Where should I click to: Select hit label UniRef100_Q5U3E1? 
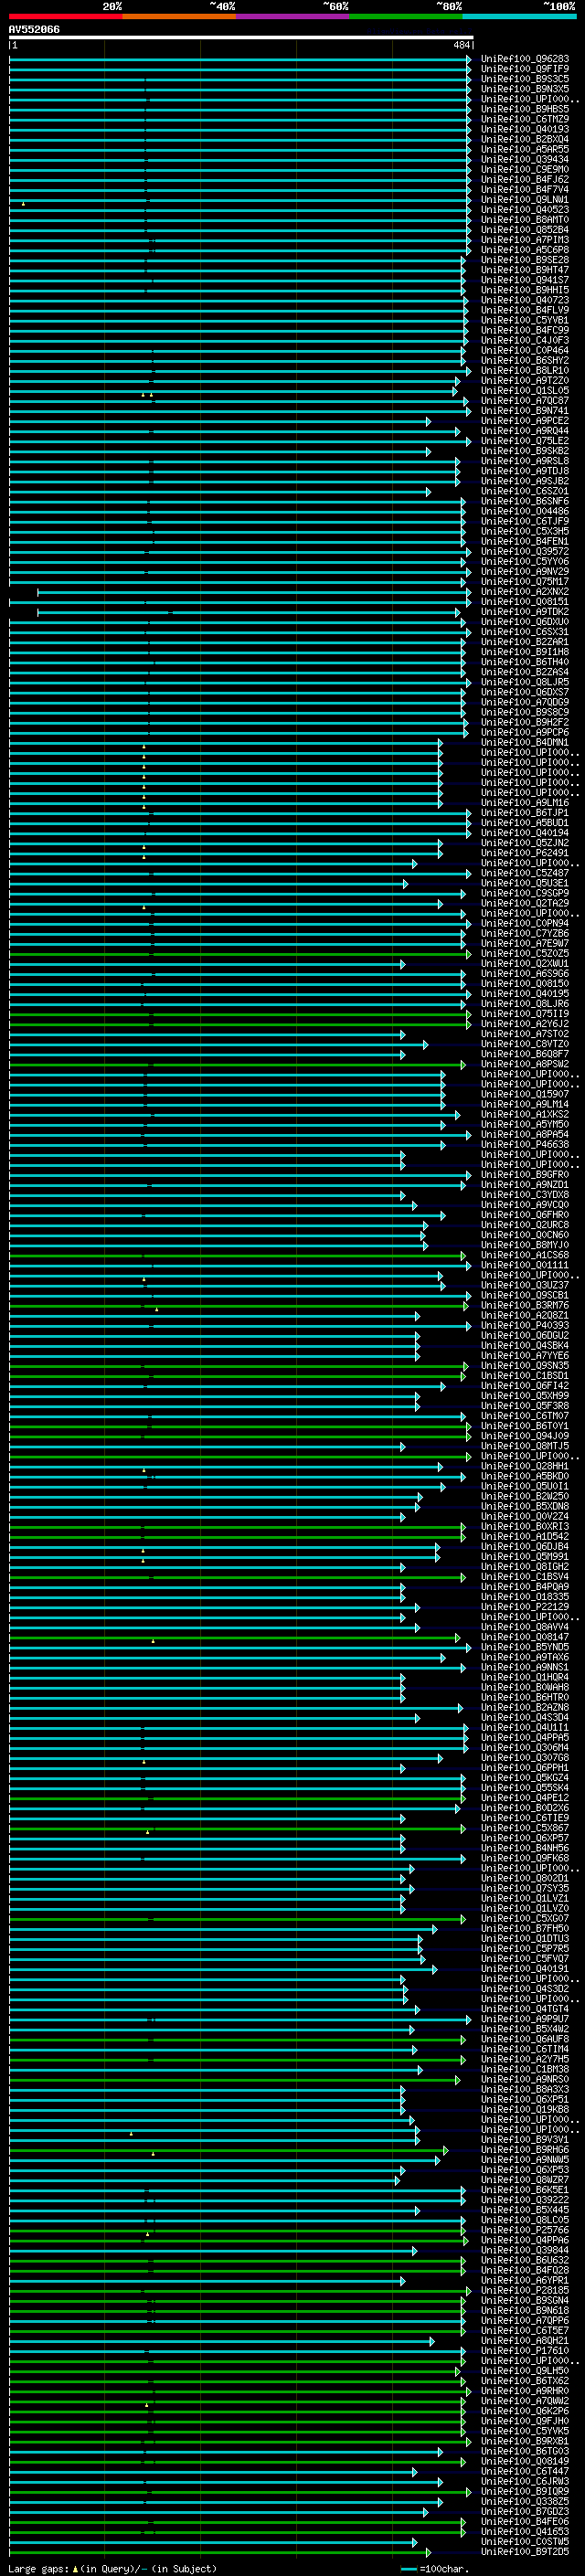pos(525,883)
